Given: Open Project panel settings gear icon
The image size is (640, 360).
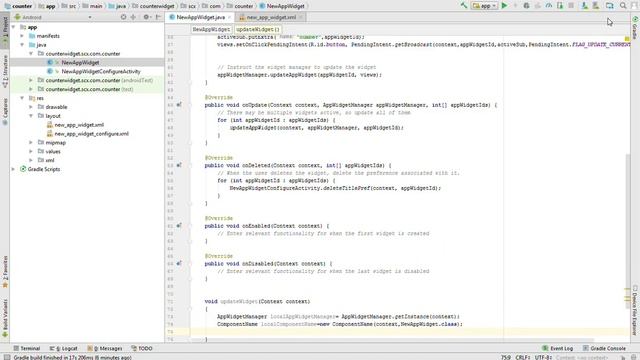Looking at the screenshot, I should [x=146, y=17].
